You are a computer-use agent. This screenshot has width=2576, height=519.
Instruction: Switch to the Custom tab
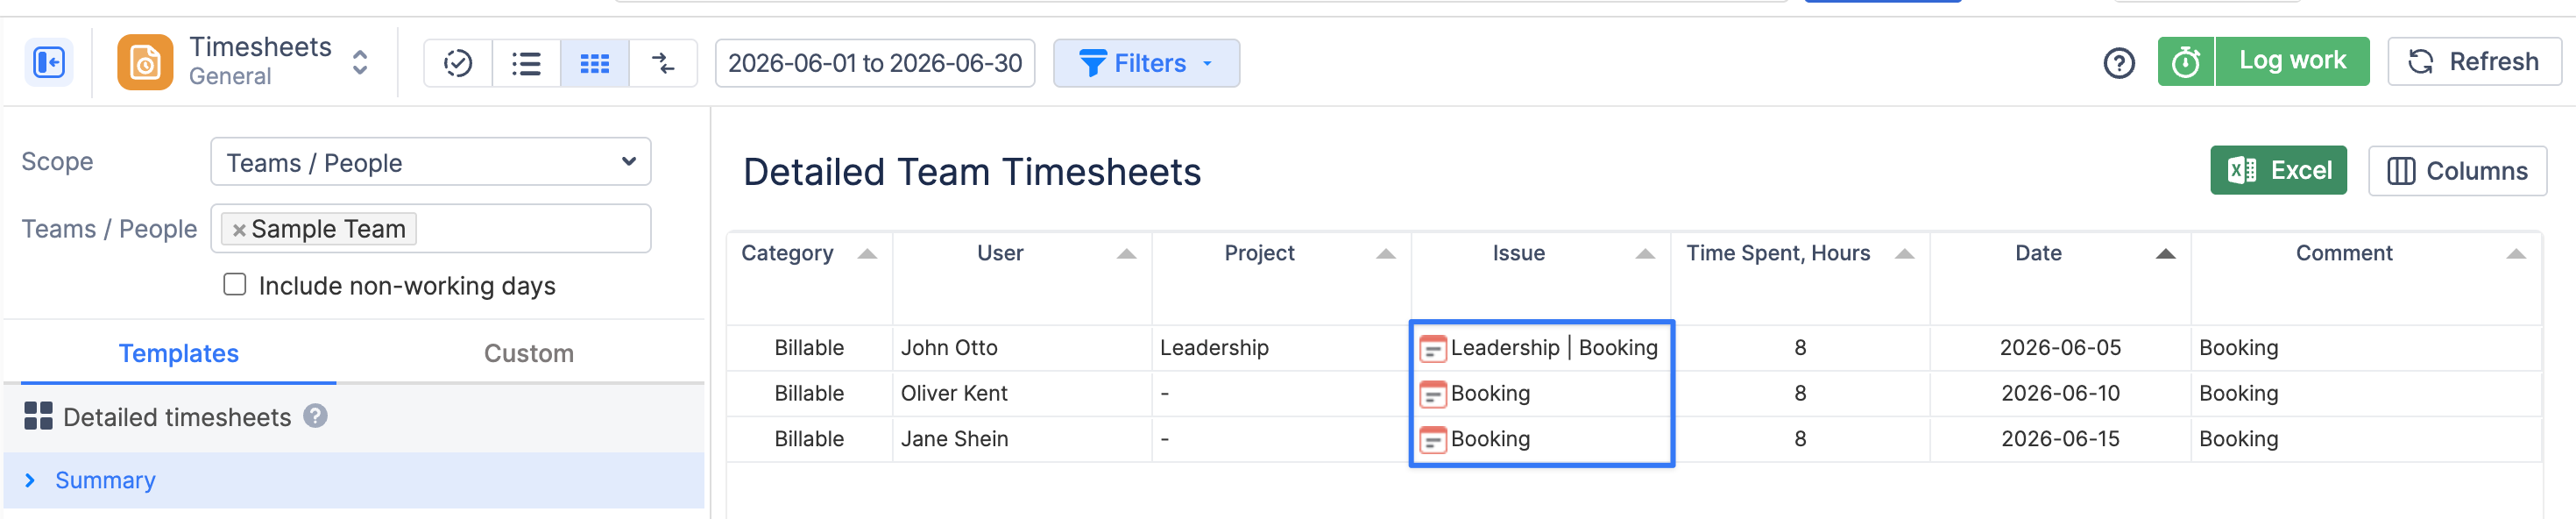point(528,353)
